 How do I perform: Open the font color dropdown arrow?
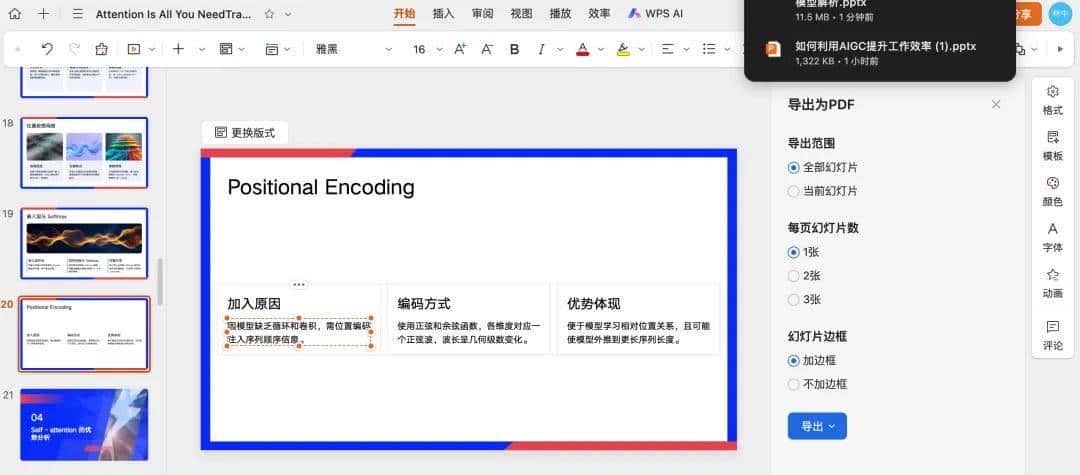(601, 49)
